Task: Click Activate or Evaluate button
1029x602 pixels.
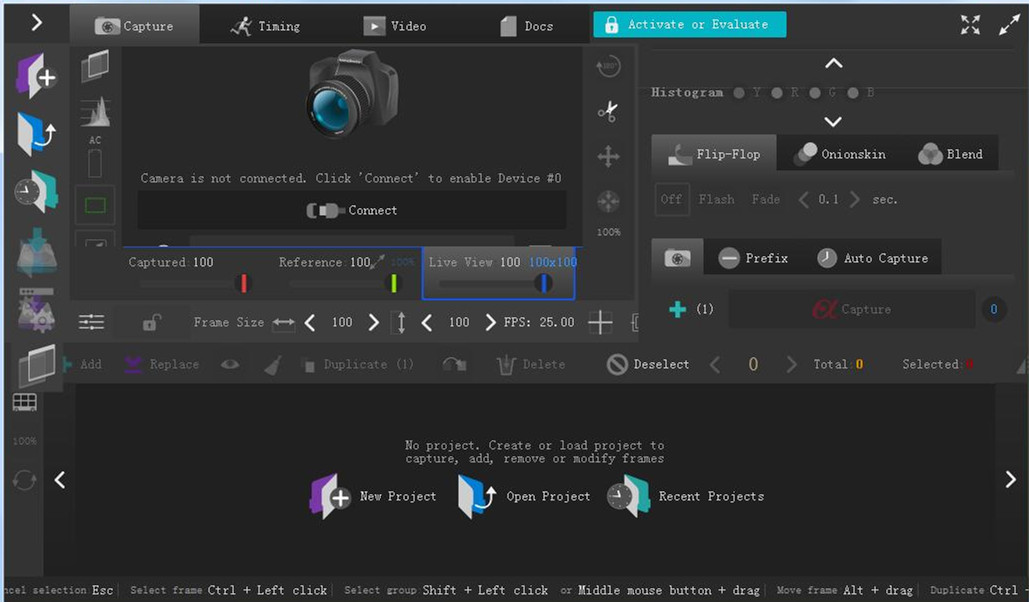Action: point(689,25)
